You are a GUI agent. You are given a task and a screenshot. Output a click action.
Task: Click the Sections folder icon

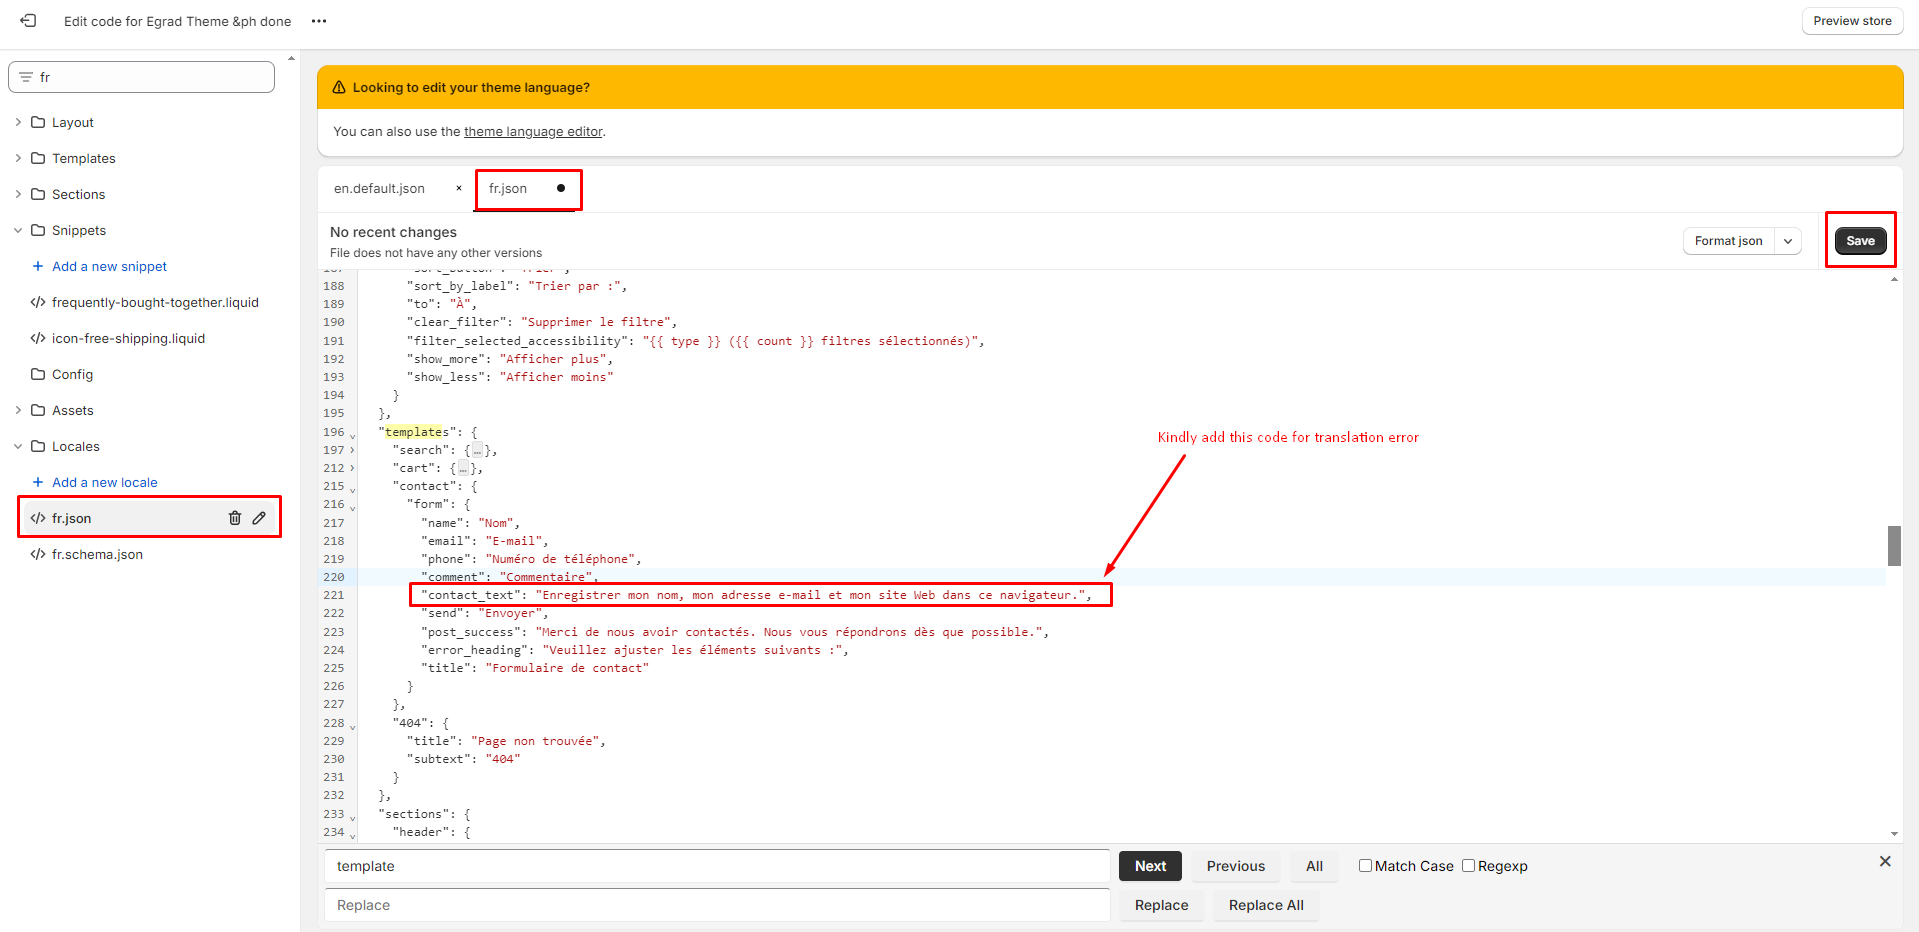click(38, 194)
